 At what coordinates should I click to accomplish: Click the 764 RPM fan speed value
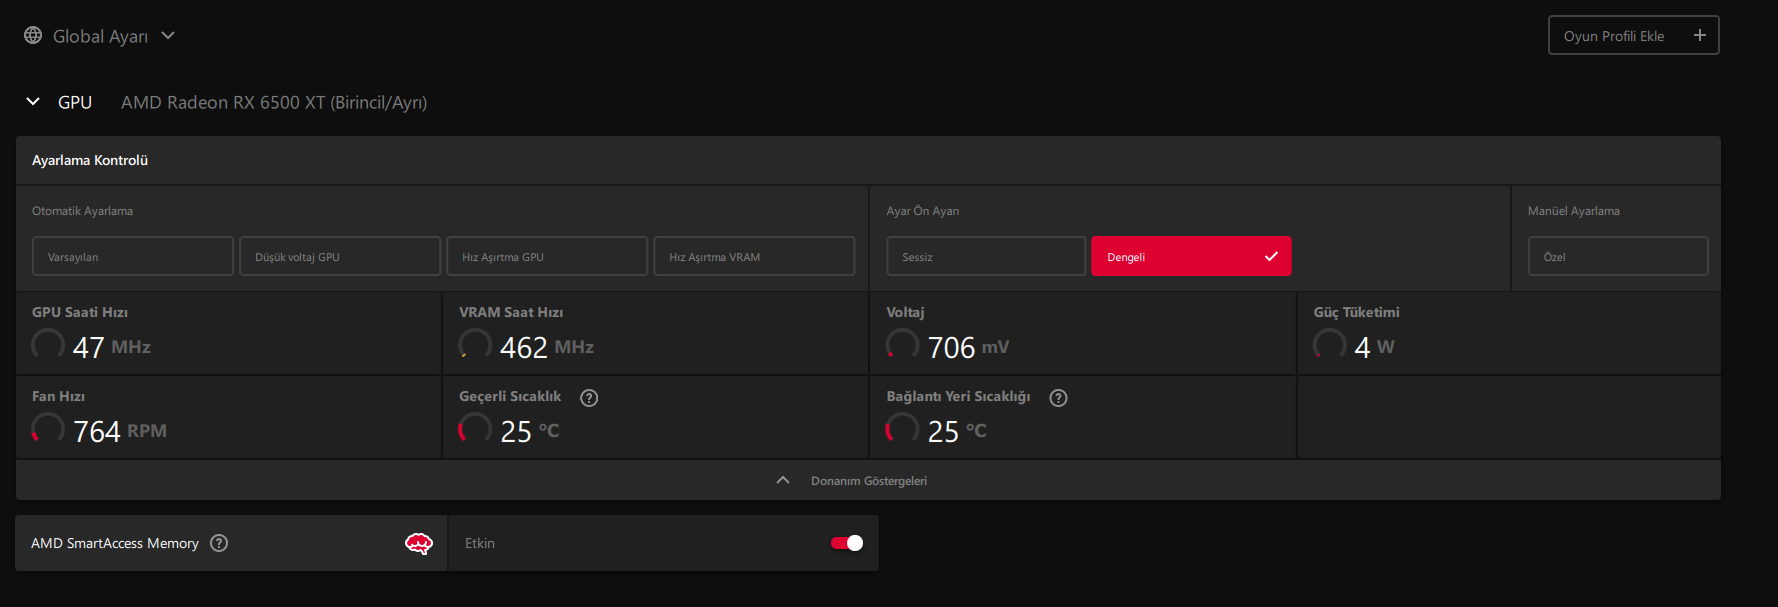click(120, 431)
